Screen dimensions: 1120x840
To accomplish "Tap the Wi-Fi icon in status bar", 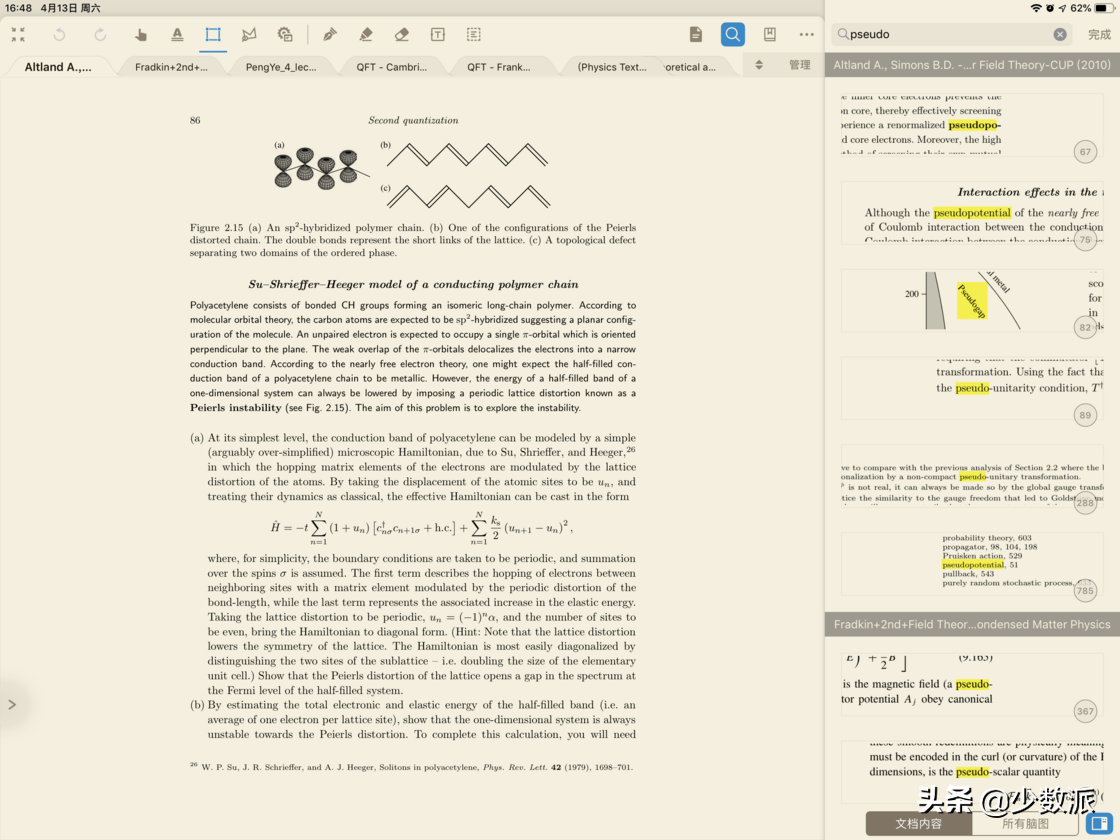I will (x=1036, y=8).
